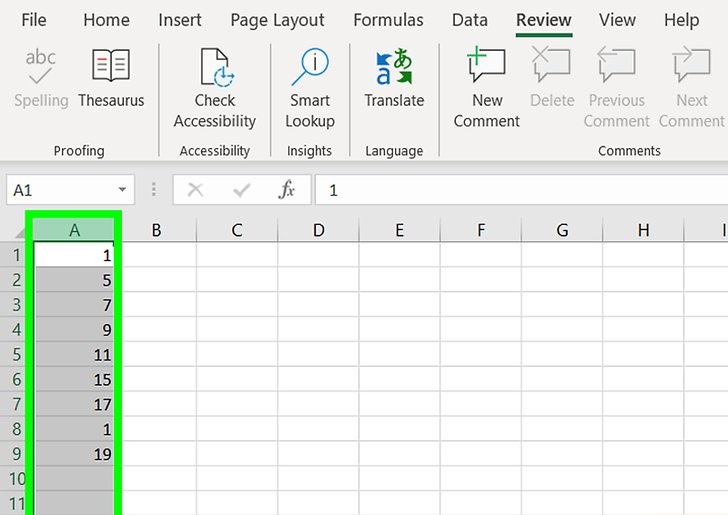Open the Thesaurus tool
The height and width of the screenshot is (515, 728).
(111, 67)
